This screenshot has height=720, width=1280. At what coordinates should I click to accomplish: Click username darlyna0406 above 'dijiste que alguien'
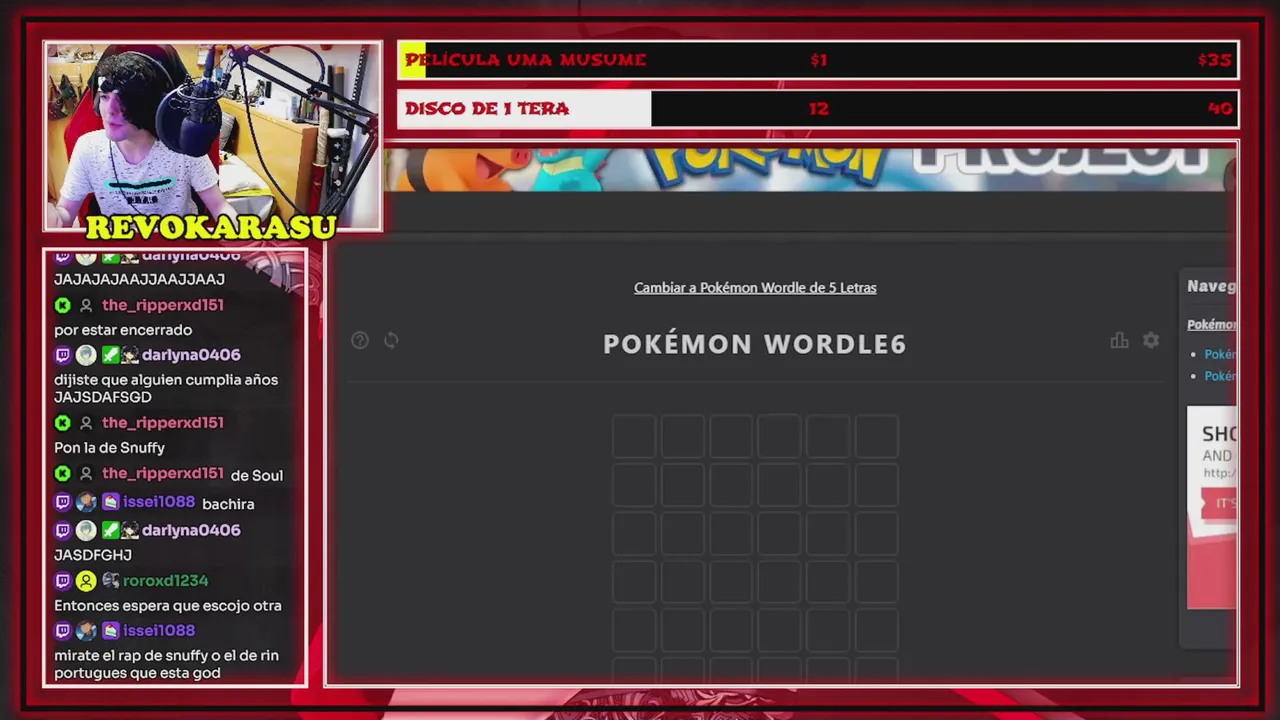[191, 355]
